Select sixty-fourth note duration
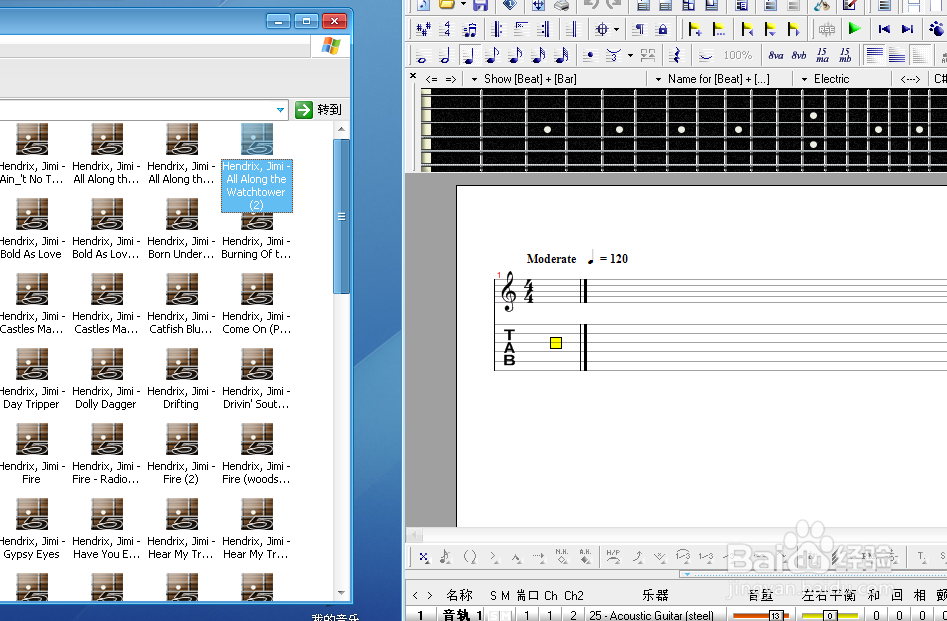 (562, 56)
